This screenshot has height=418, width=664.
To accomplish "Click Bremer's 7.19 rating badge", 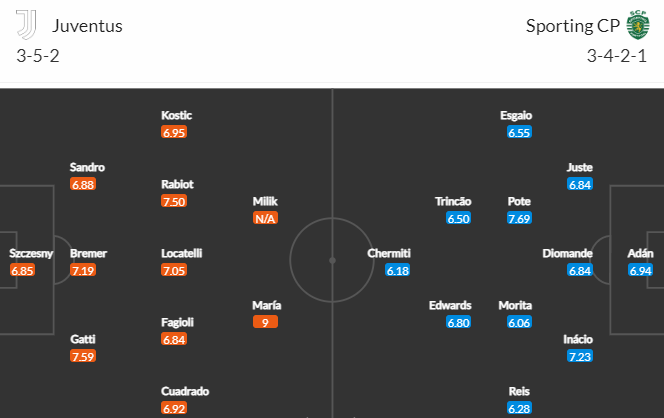I will pos(83,270).
